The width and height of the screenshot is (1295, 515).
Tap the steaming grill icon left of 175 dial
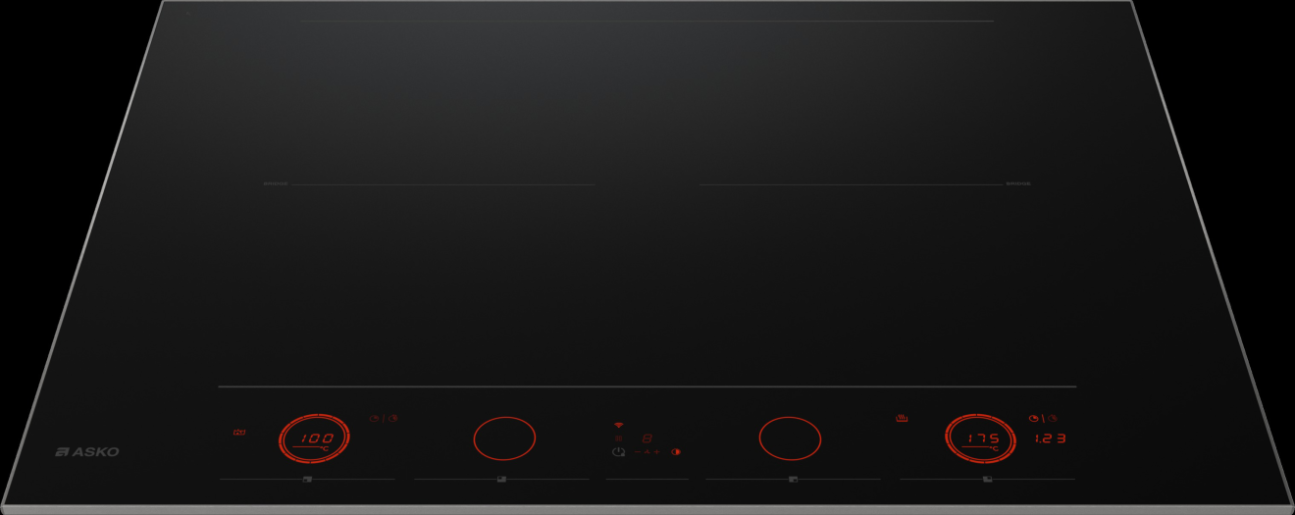tap(902, 418)
